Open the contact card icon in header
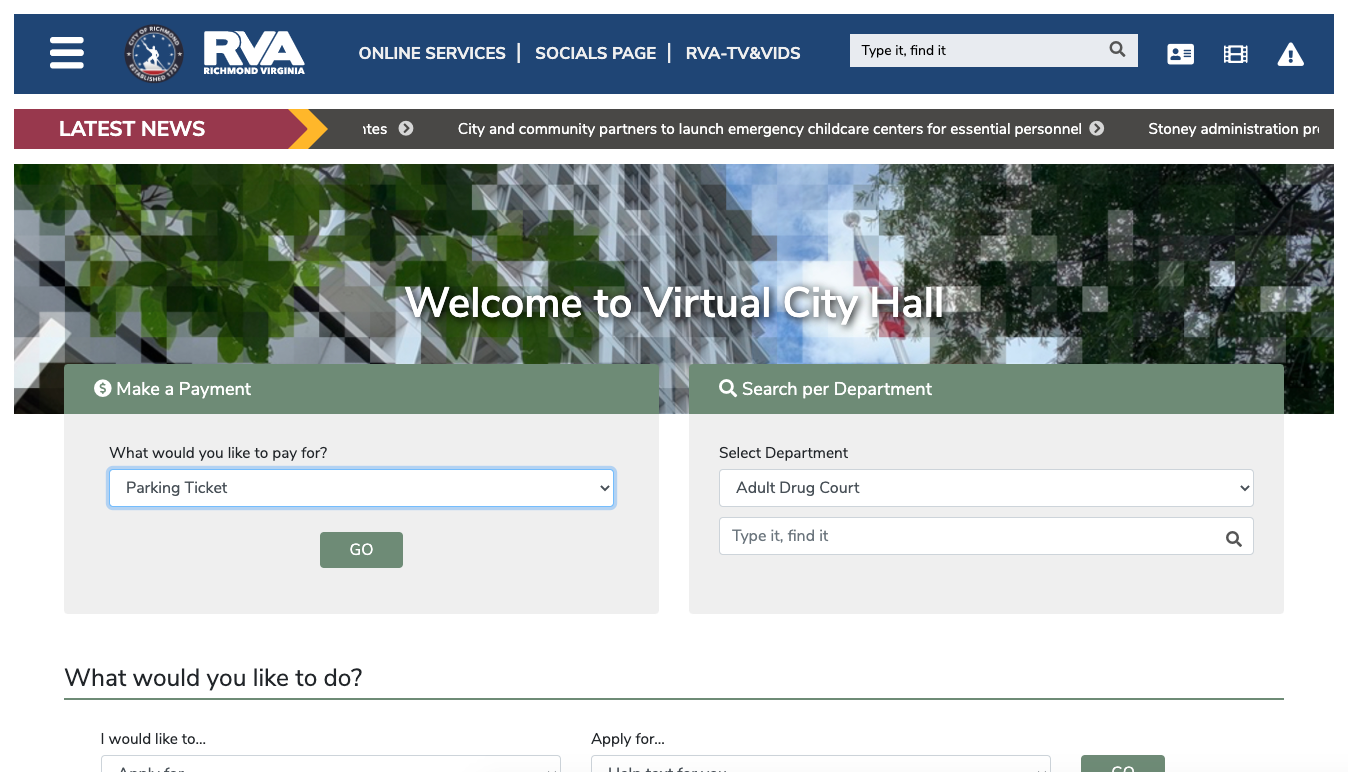Viewport: 1348px width, 772px height. (x=1180, y=55)
